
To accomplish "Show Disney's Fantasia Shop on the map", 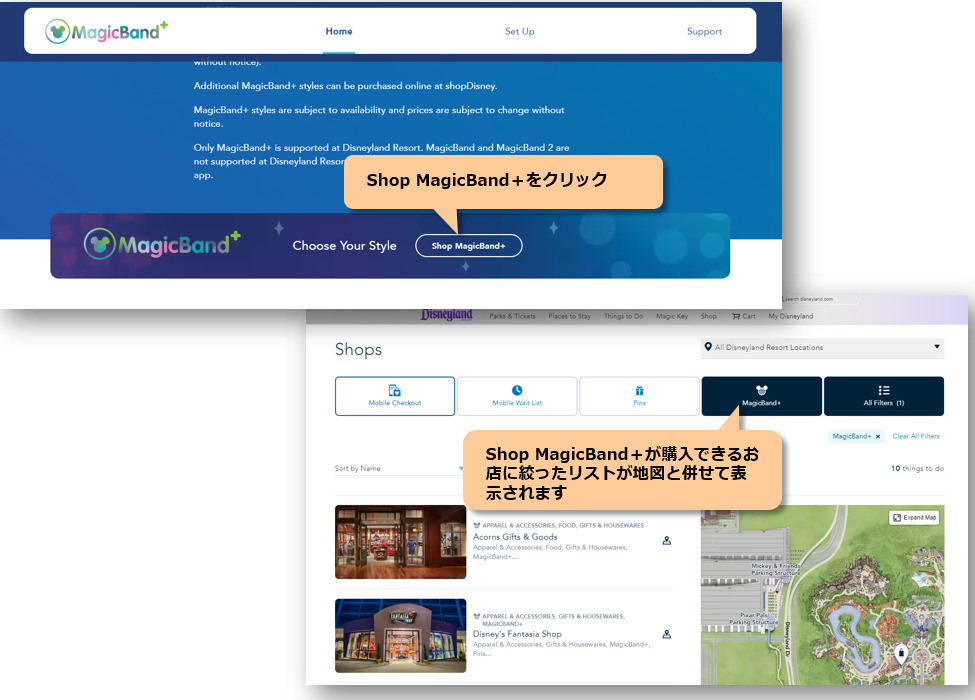I will [x=667, y=634].
